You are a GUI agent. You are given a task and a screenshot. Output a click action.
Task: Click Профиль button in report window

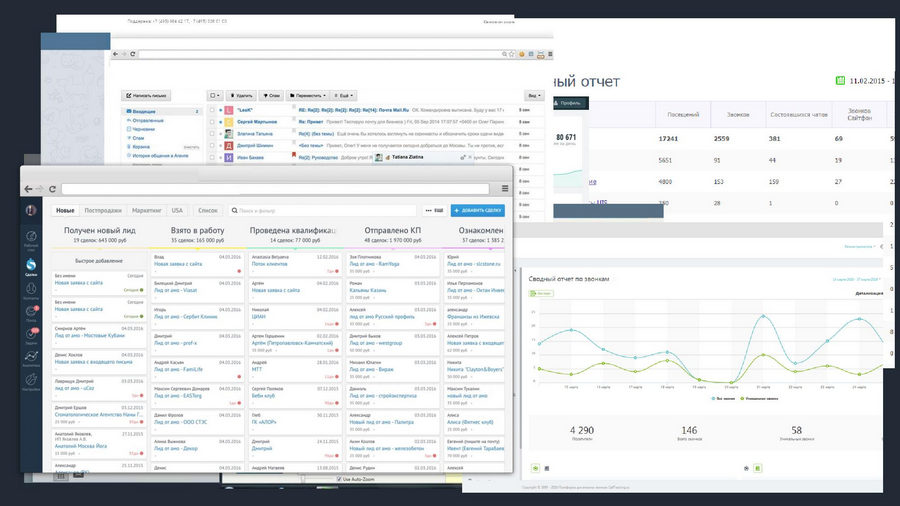point(570,103)
